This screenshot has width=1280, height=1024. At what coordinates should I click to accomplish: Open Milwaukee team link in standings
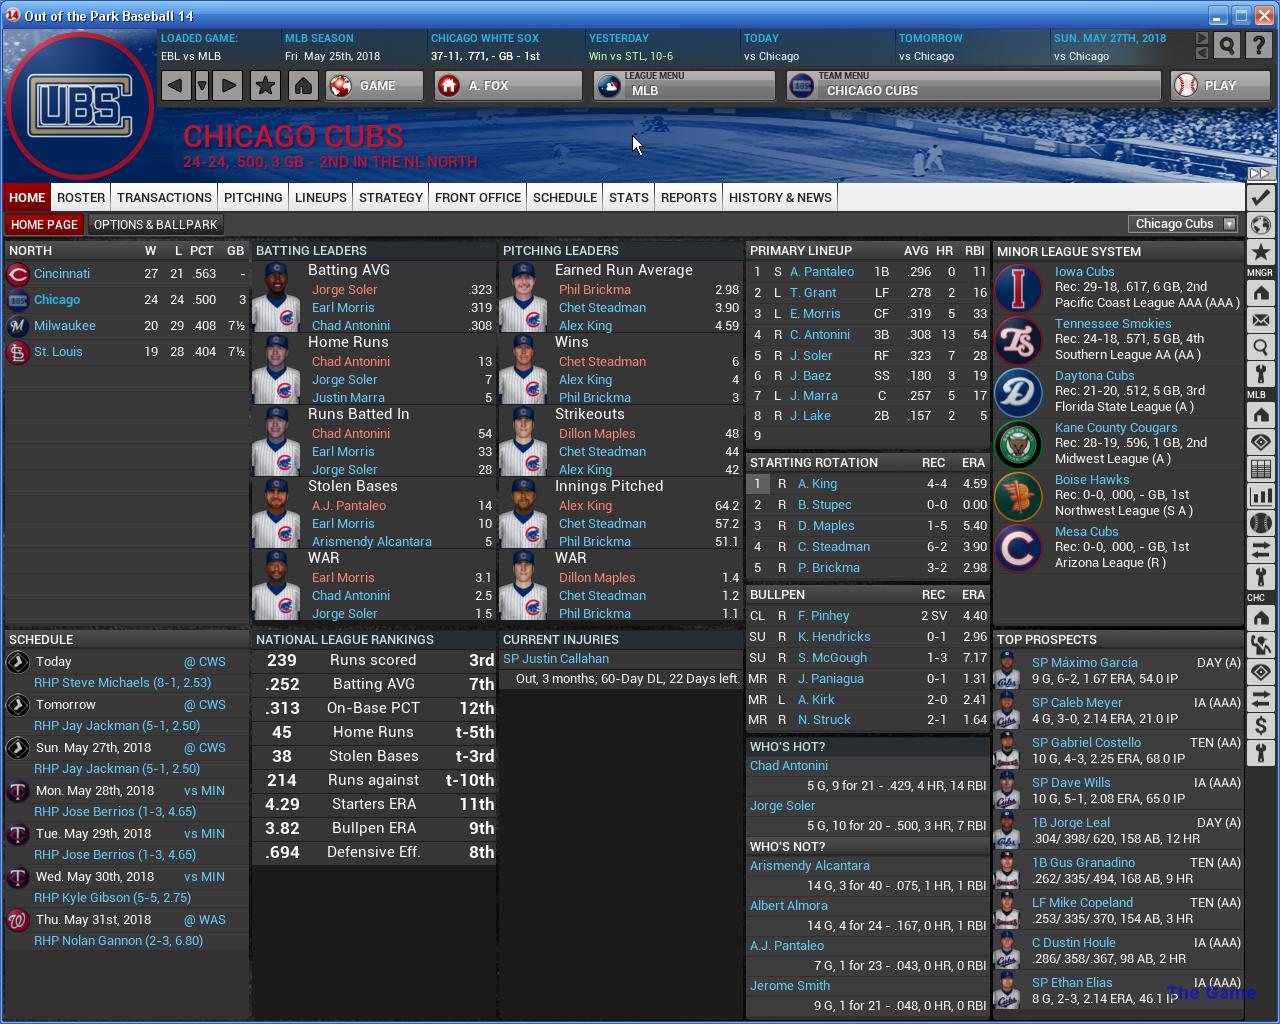pyautogui.click(x=65, y=325)
